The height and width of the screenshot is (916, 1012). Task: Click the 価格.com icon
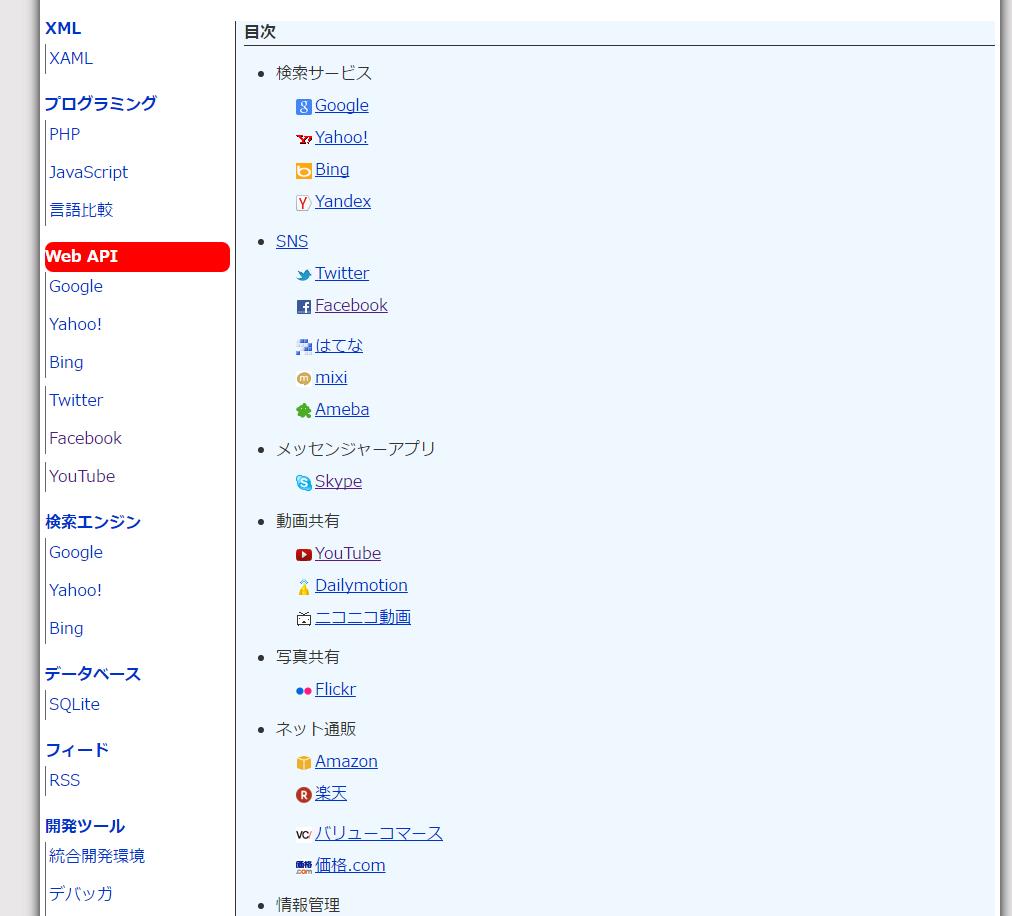click(303, 867)
